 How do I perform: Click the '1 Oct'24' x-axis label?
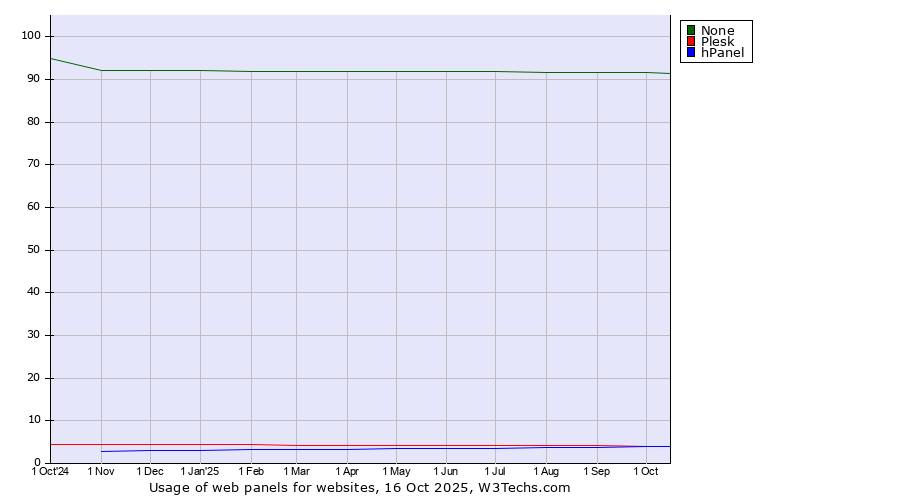coord(50,471)
